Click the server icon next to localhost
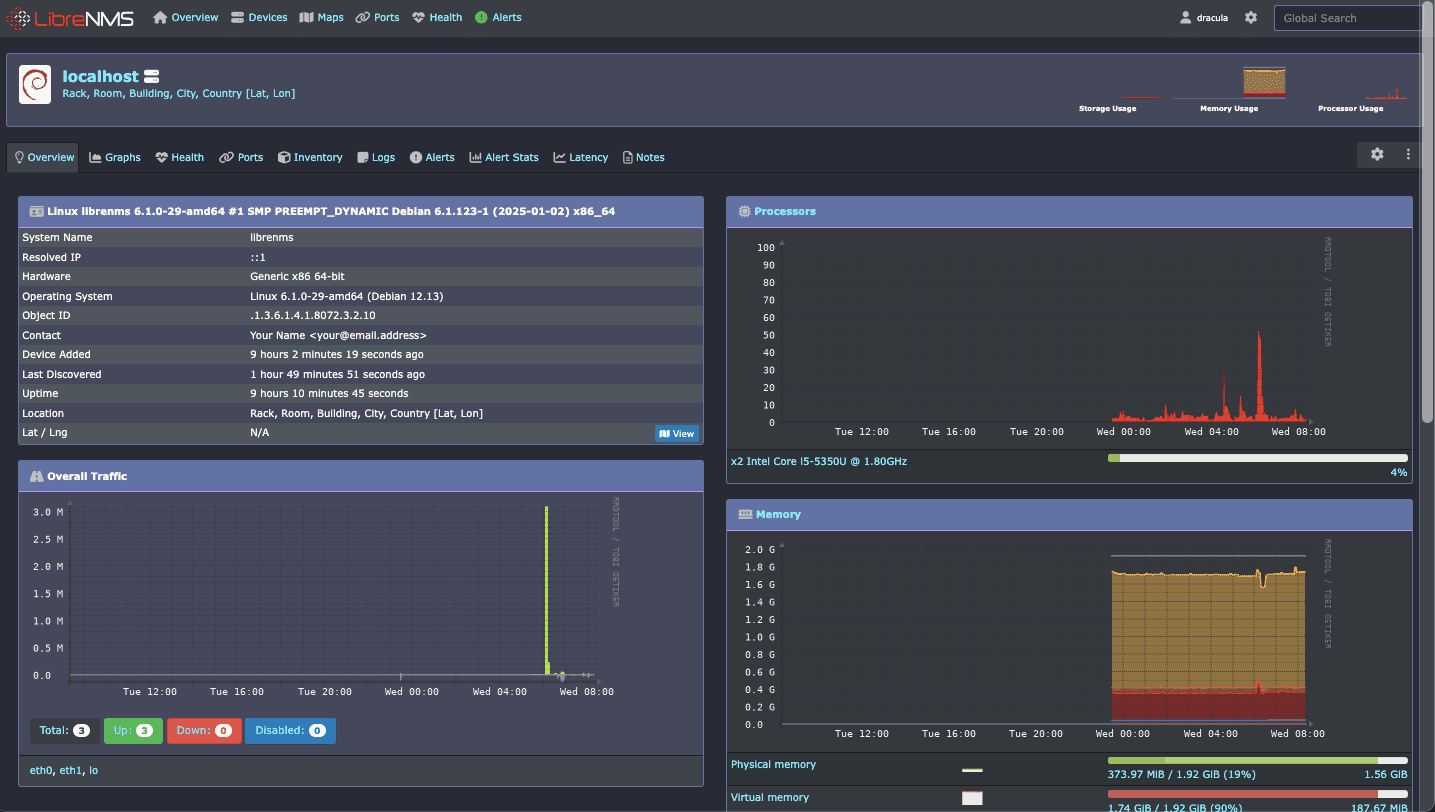Viewport: 1435px width, 812px height. tap(150, 75)
